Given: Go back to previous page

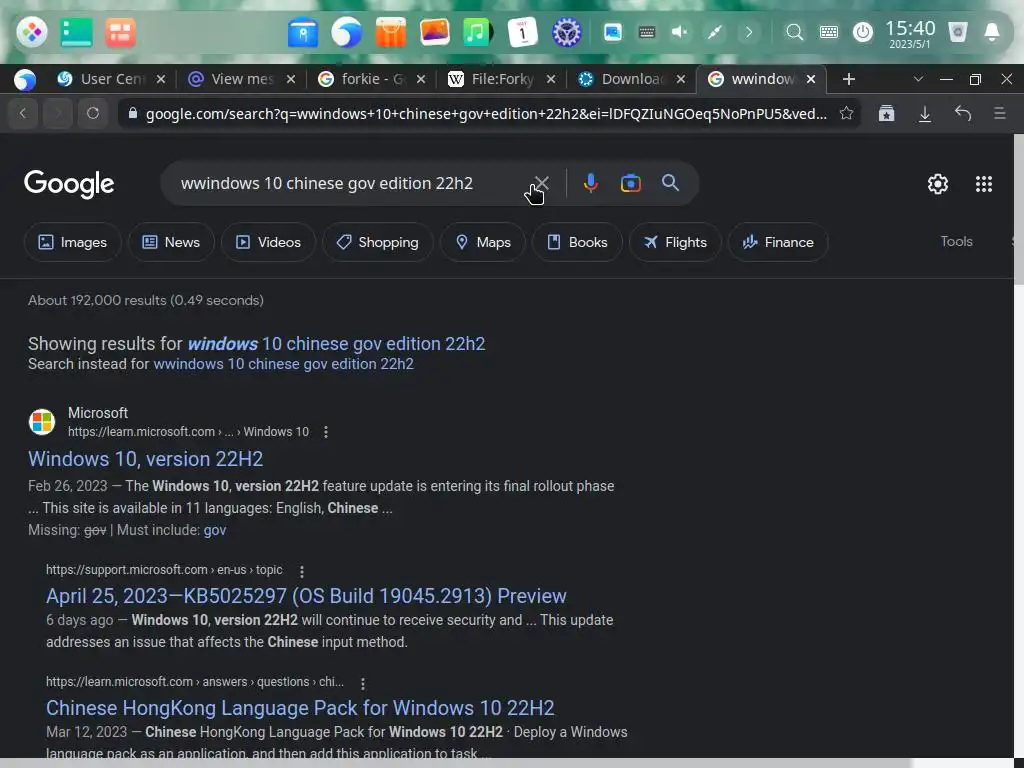Looking at the screenshot, I should coord(23,113).
